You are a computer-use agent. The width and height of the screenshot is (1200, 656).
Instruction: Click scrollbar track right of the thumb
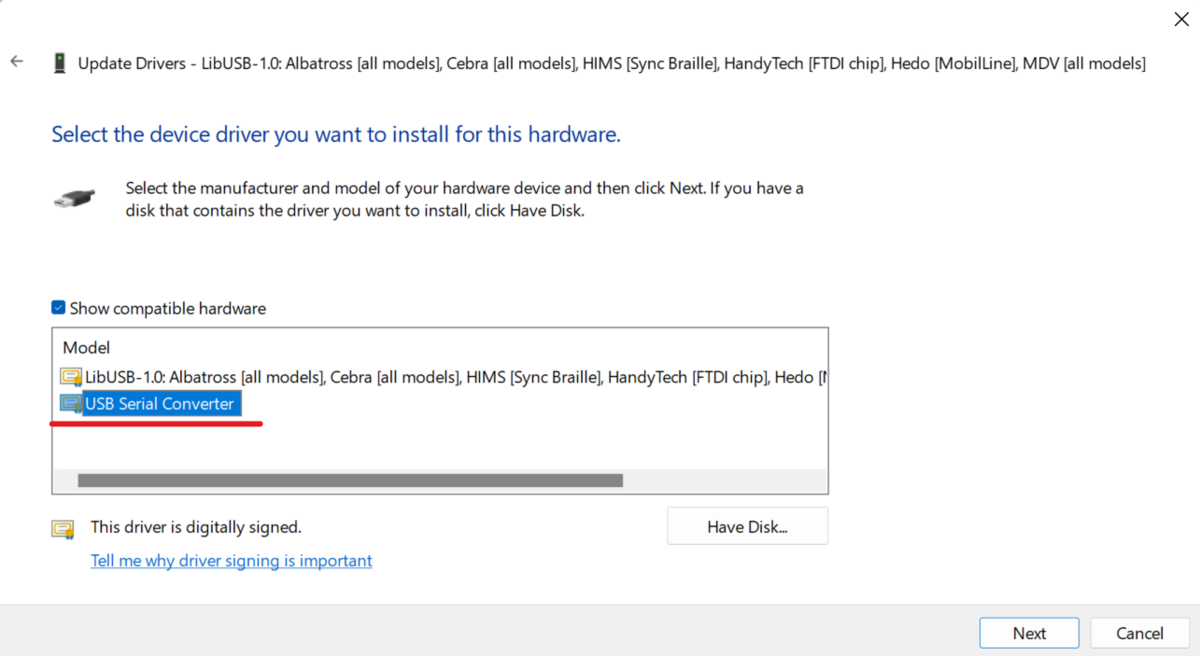[720, 481]
